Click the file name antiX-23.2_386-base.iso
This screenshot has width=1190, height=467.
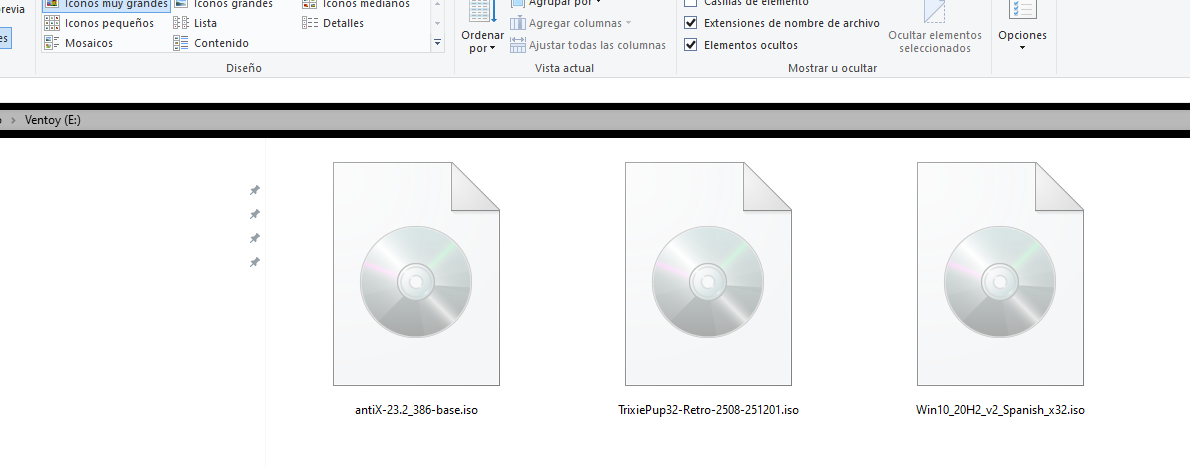(417, 410)
